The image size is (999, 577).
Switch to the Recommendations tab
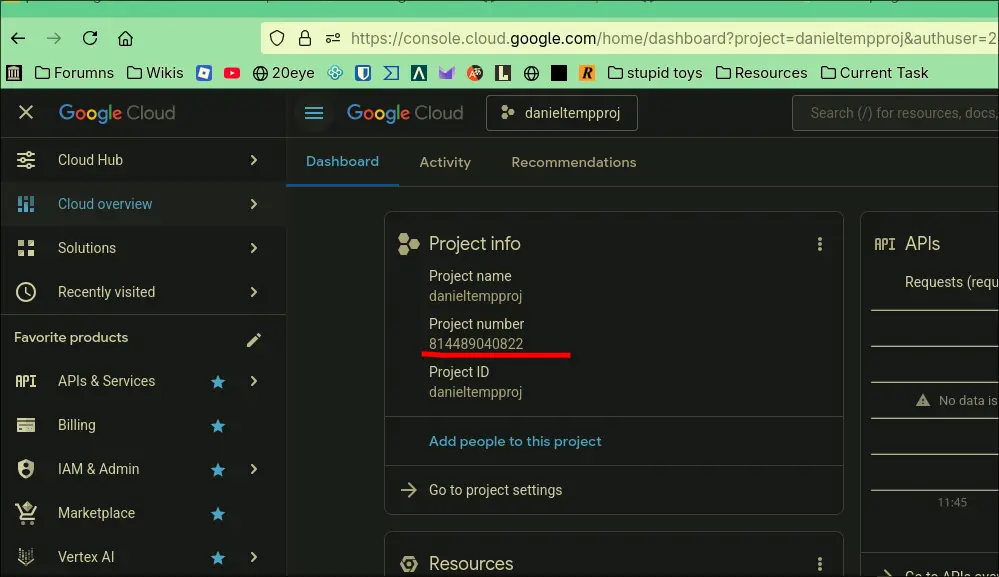(573, 162)
